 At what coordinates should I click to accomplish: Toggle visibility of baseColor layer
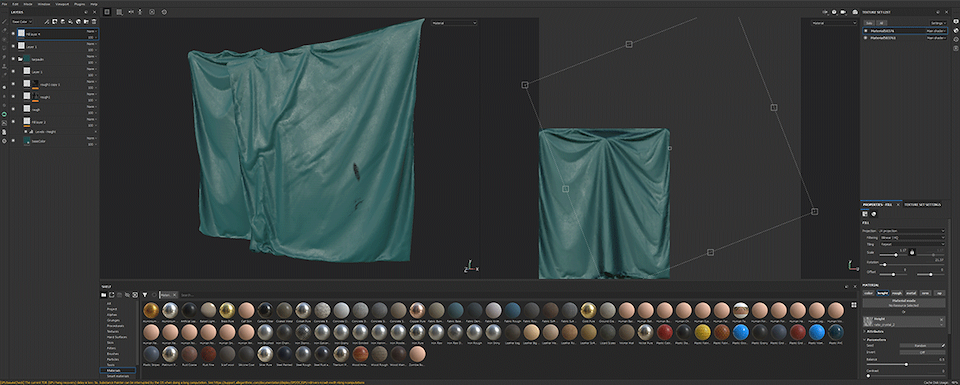(x=13, y=141)
